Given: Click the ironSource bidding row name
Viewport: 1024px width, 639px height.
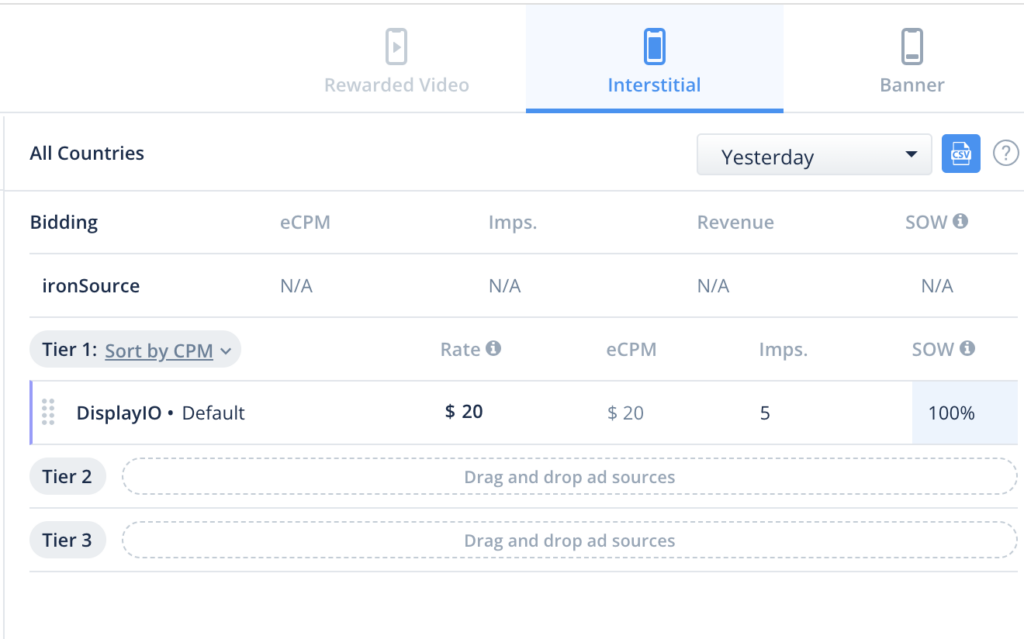Looking at the screenshot, I should (91, 286).
